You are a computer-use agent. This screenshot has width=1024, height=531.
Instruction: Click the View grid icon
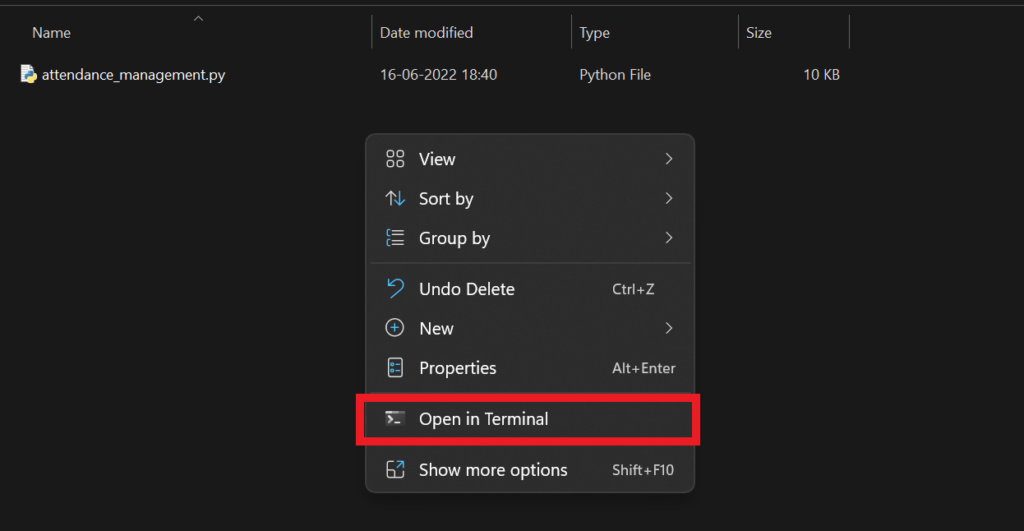click(395, 159)
